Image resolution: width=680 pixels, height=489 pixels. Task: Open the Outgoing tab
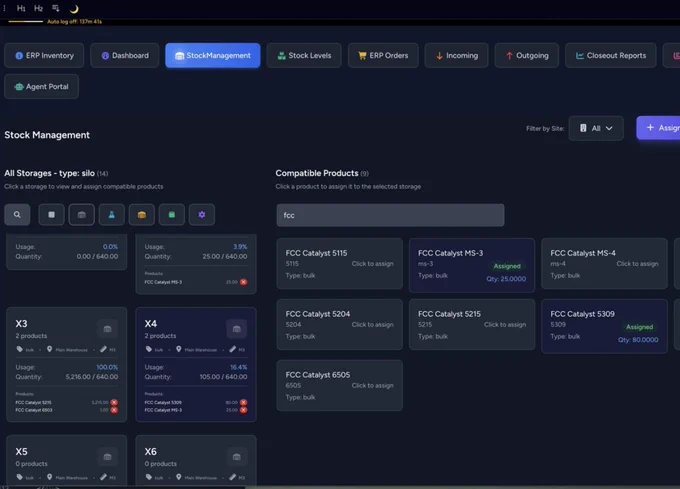click(527, 55)
